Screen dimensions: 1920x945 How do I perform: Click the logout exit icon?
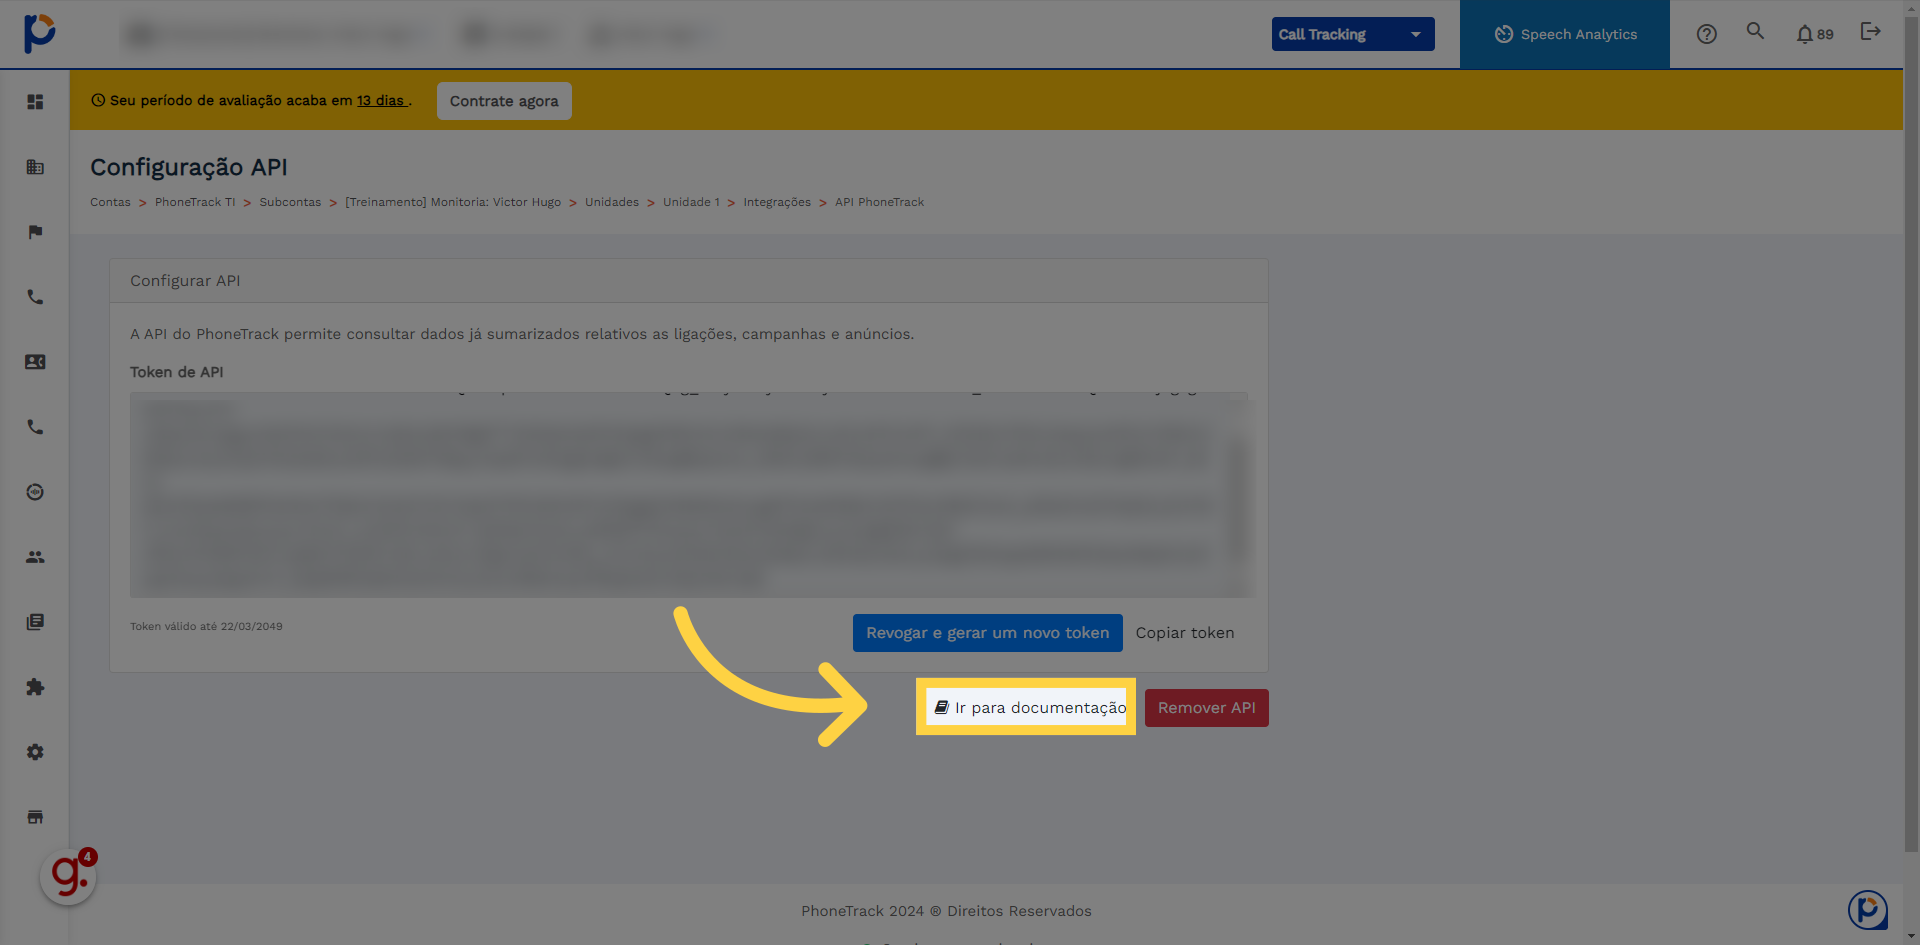click(1870, 32)
